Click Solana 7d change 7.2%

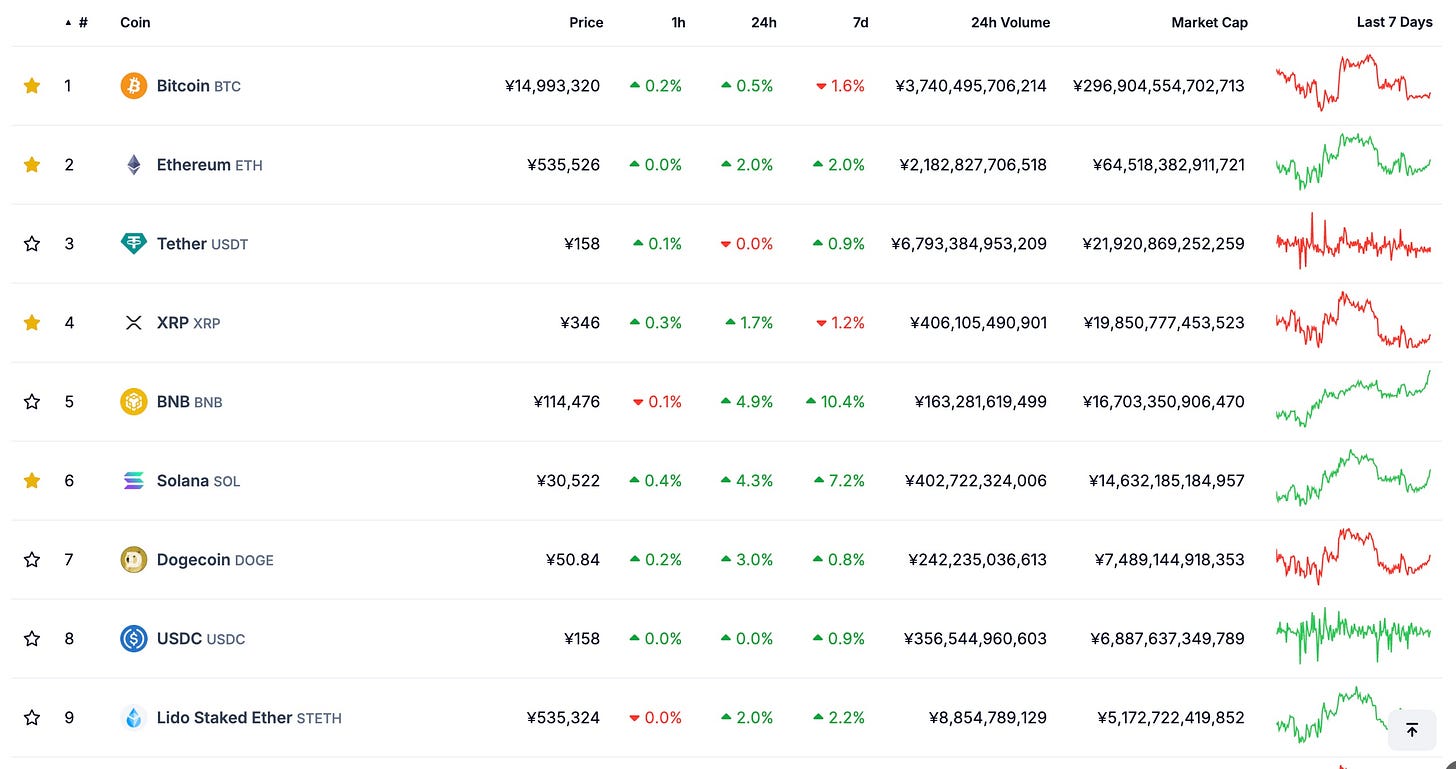click(x=839, y=481)
